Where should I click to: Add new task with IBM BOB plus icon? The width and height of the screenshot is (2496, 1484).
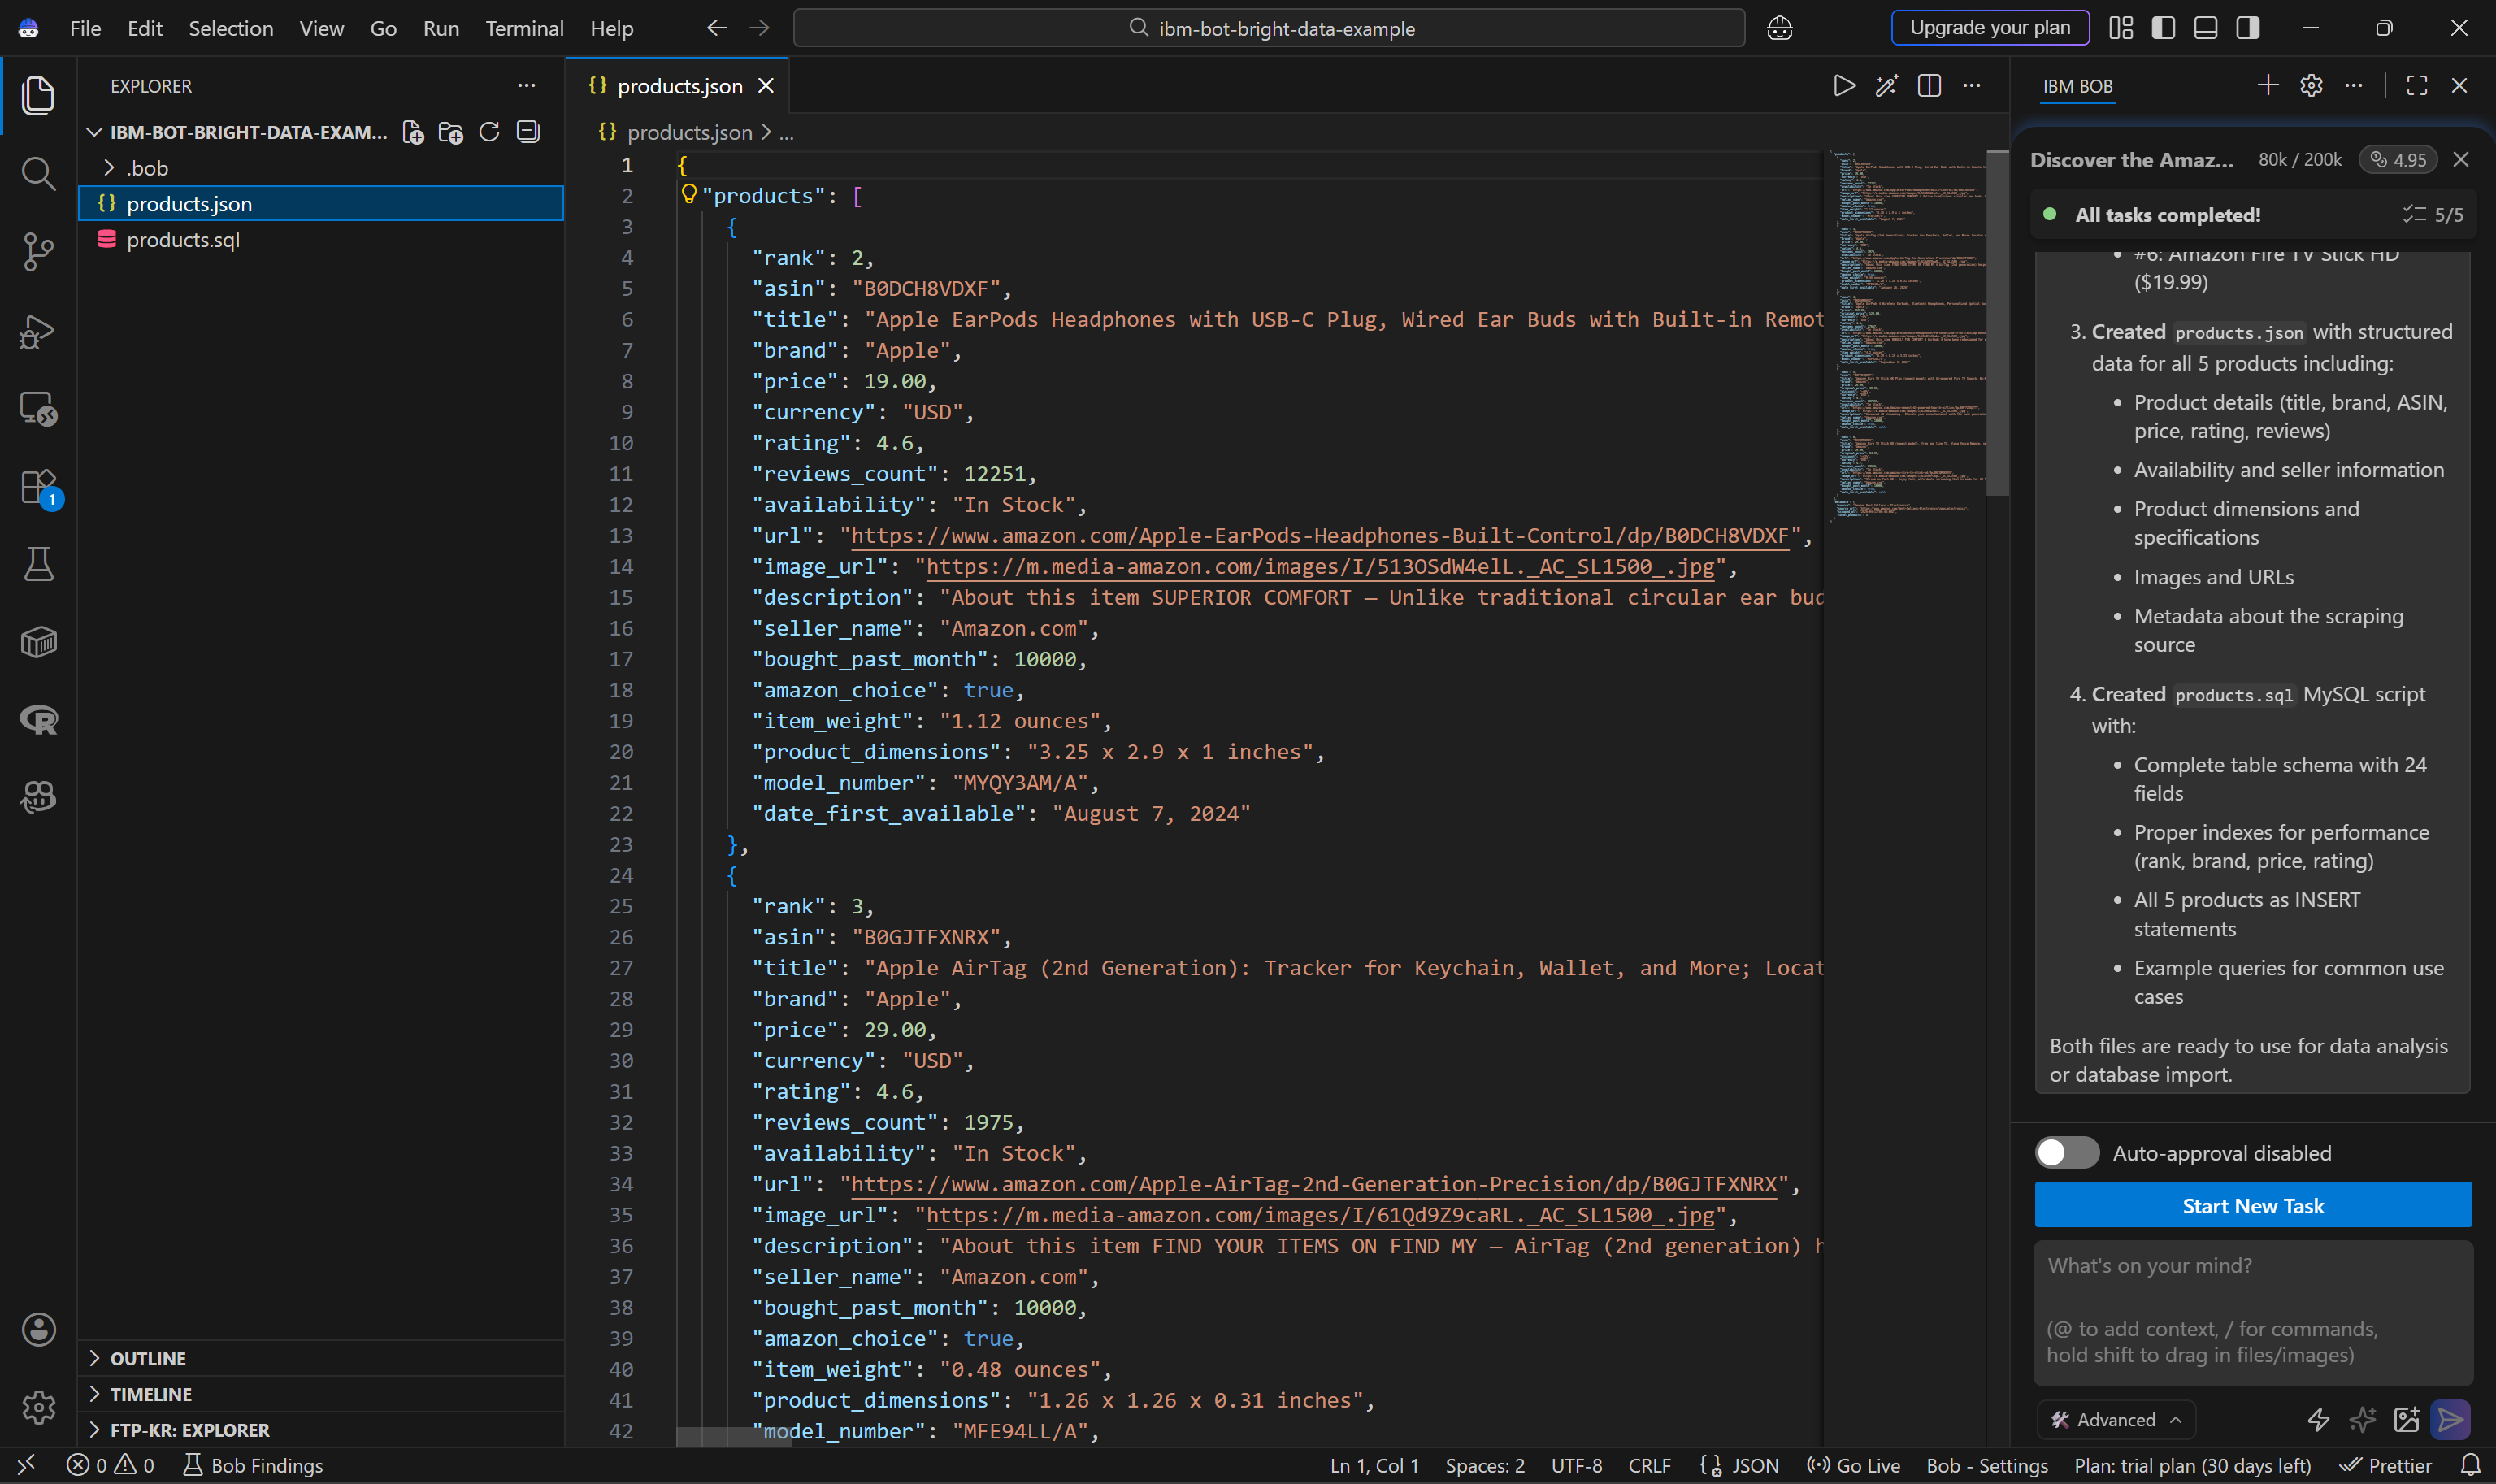point(2268,86)
